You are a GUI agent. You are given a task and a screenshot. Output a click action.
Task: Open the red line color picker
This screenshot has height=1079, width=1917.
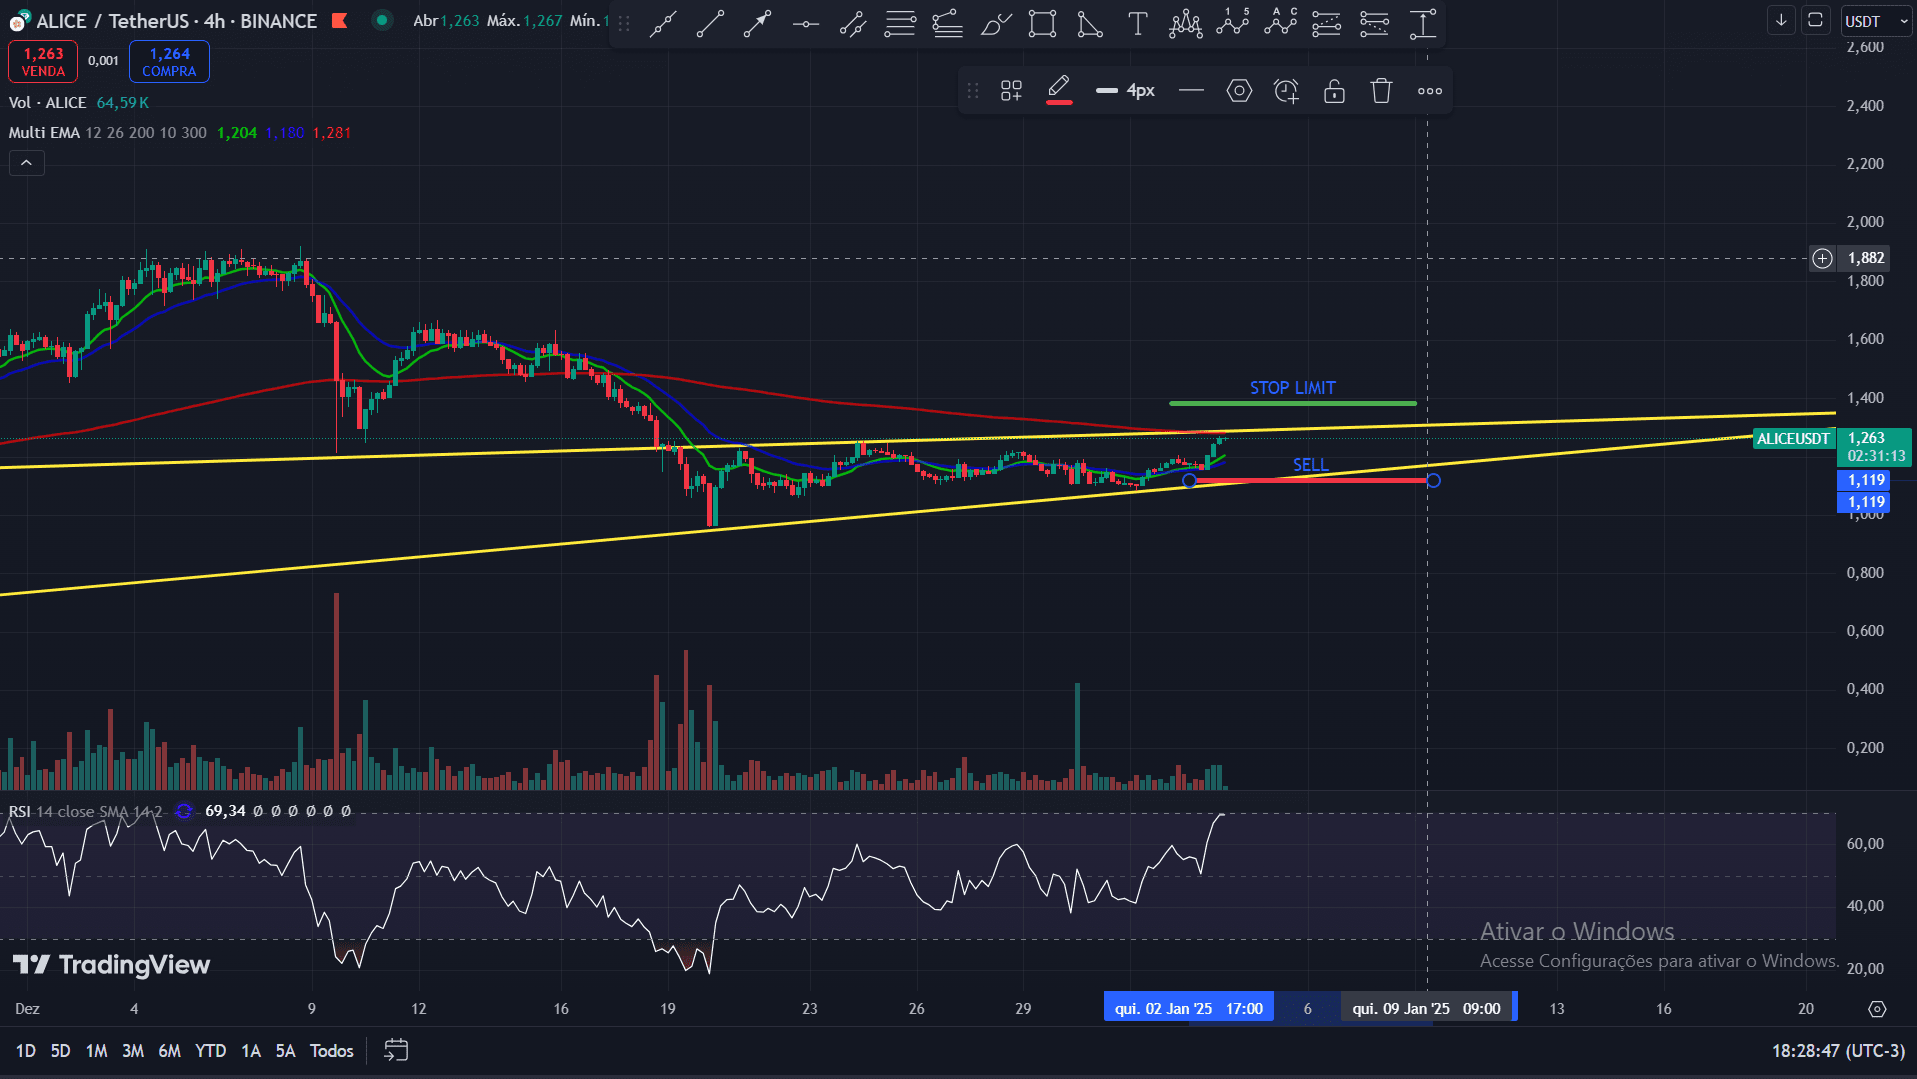point(1059,91)
